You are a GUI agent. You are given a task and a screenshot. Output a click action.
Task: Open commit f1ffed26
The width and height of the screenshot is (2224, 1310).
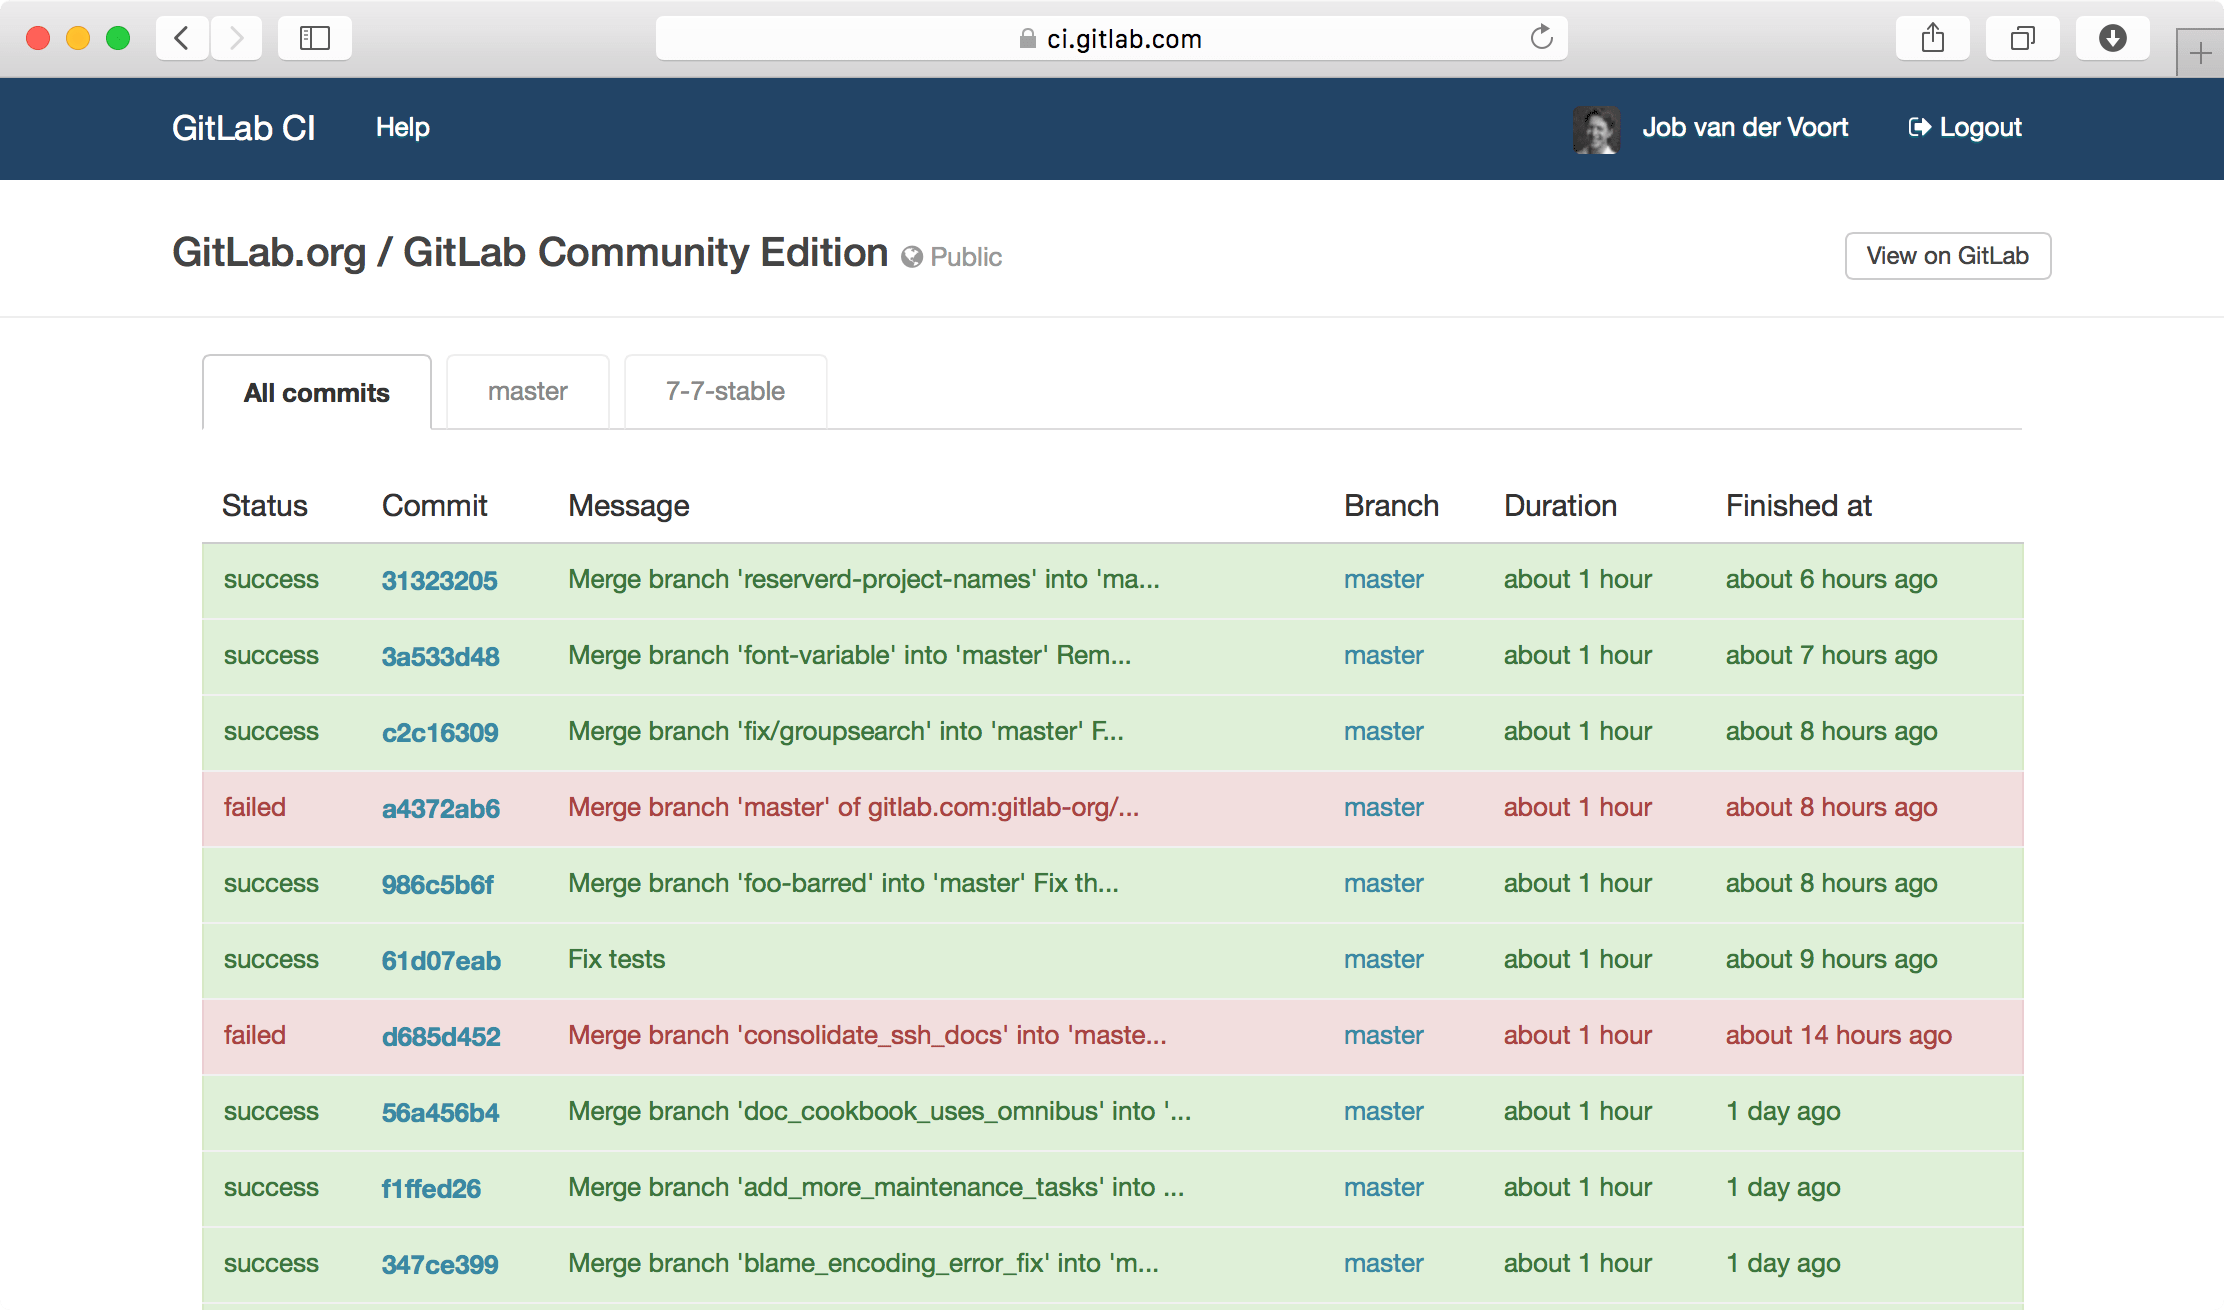431,1189
